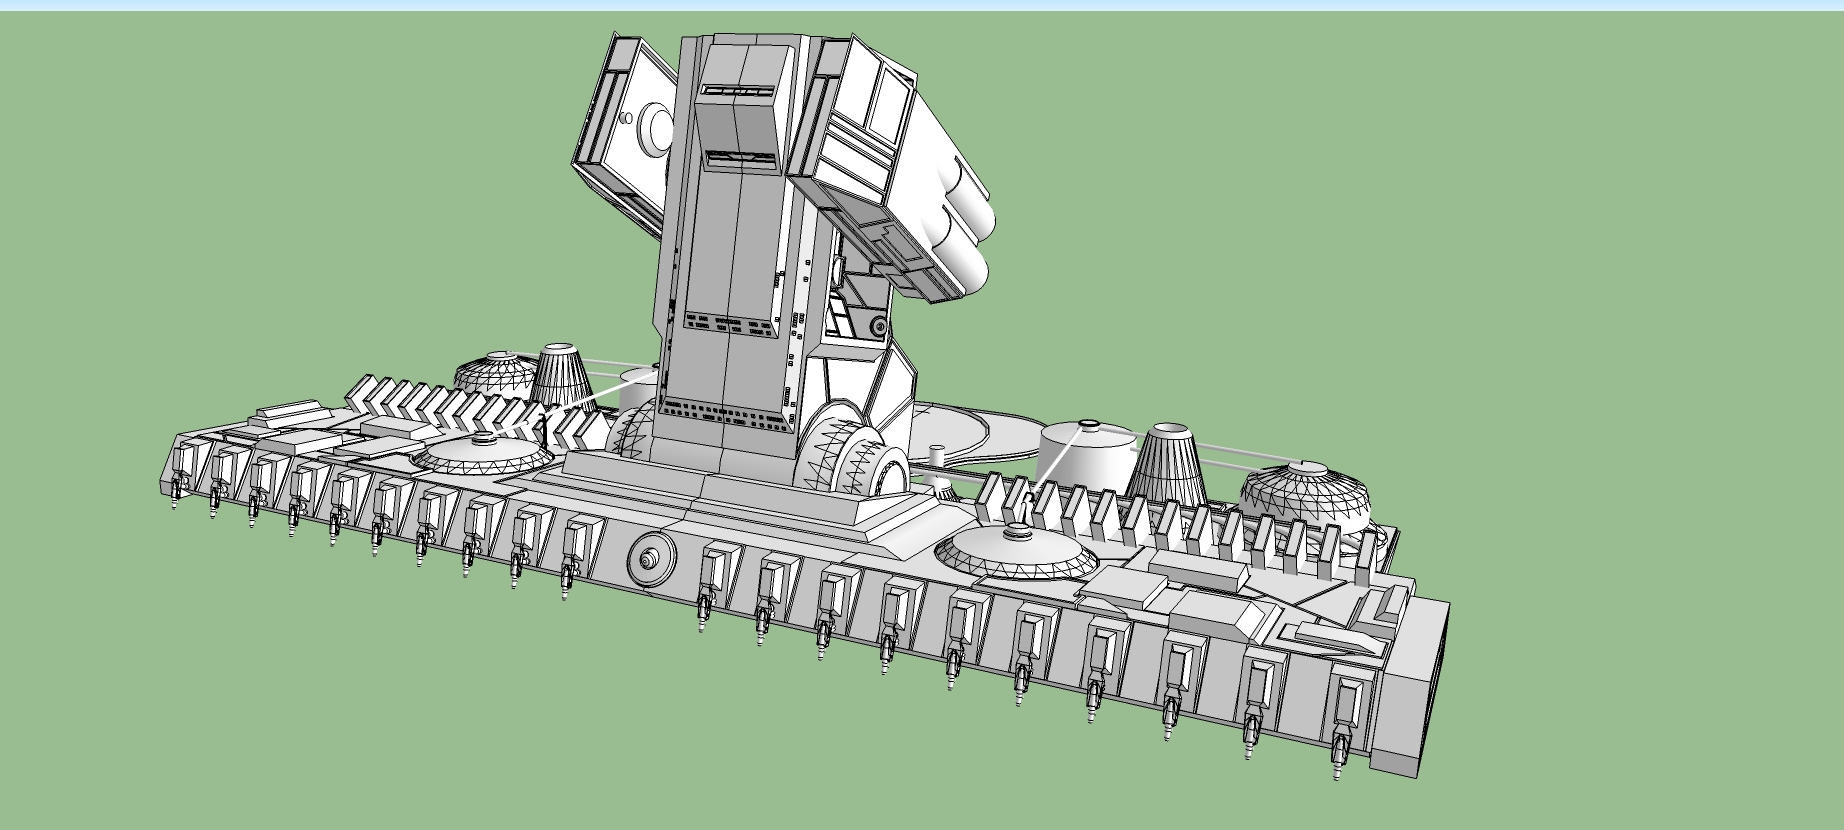Select the wireframe dome at the far left rear
The height and width of the screenshot is (830, 1844).
495,371
